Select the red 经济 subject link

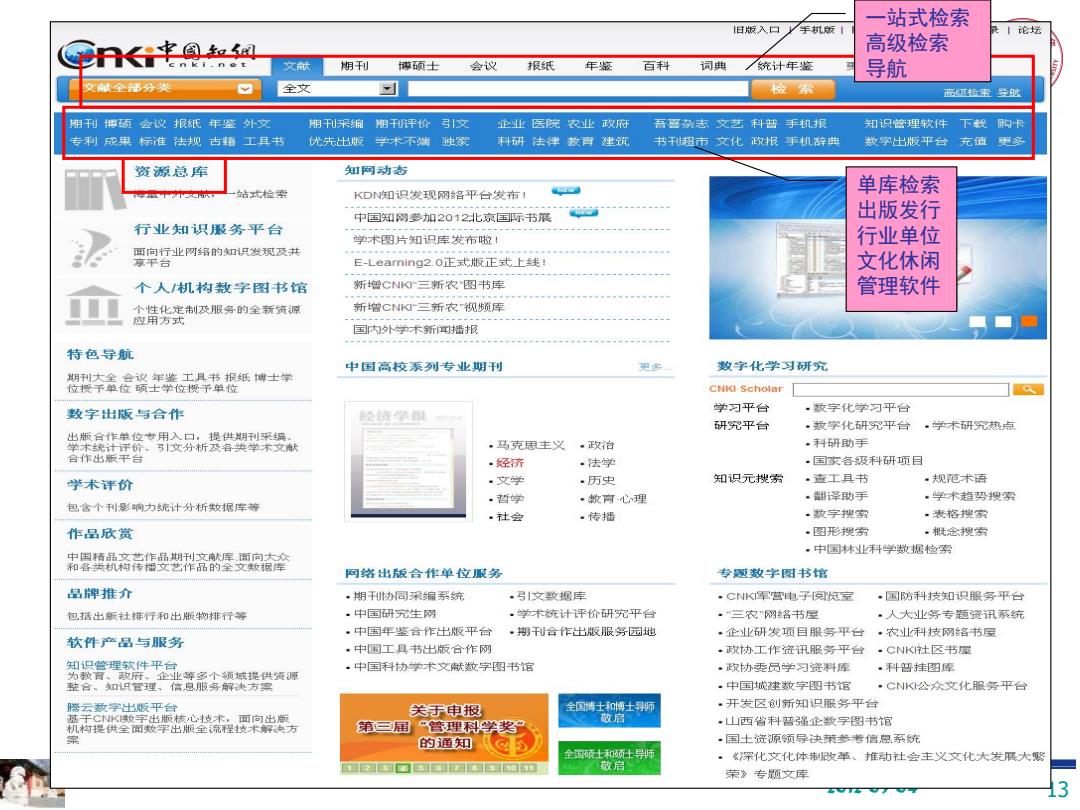click(x=510, y=463)
